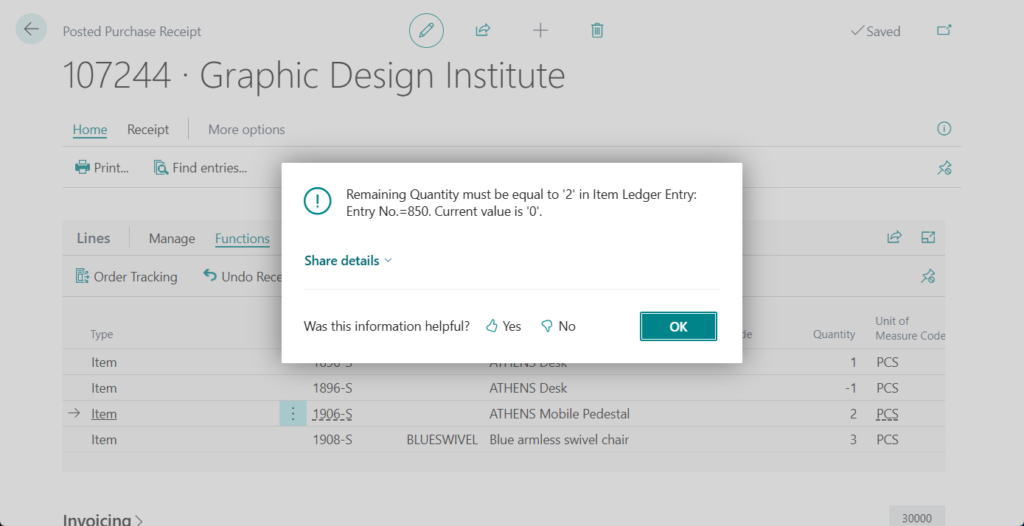
Task: Click the trash delete icon
Action: click(x=597, y=31)
